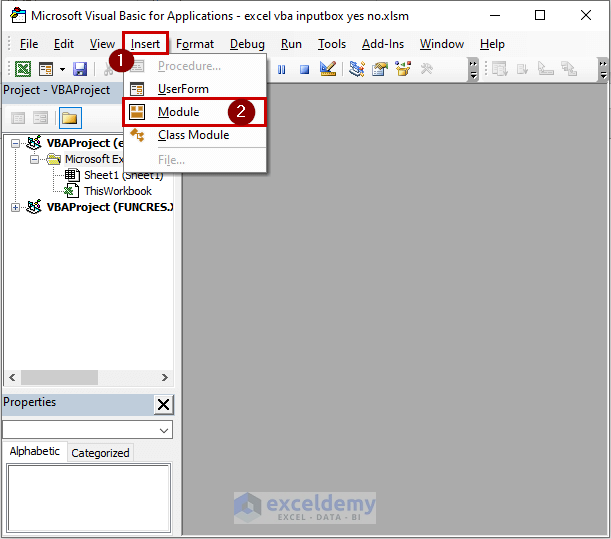
Task: Open the Add-Ins menu
Action: 383,44
